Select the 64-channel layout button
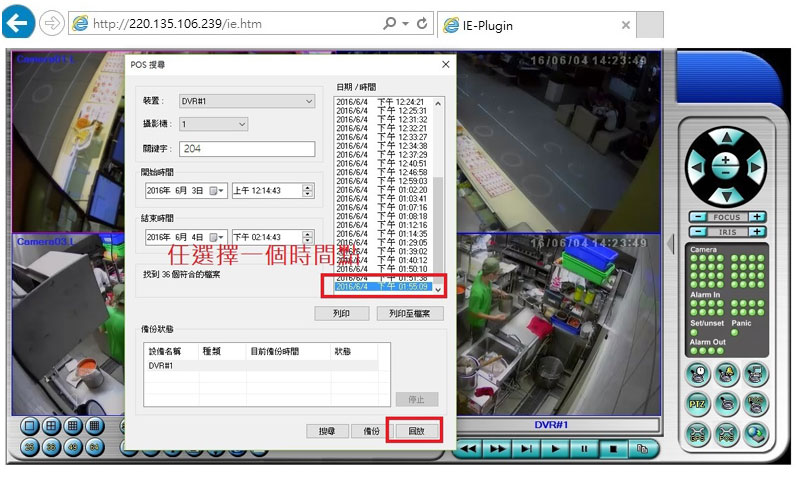This screenshot has width=800, height=500. pos(95,447)
